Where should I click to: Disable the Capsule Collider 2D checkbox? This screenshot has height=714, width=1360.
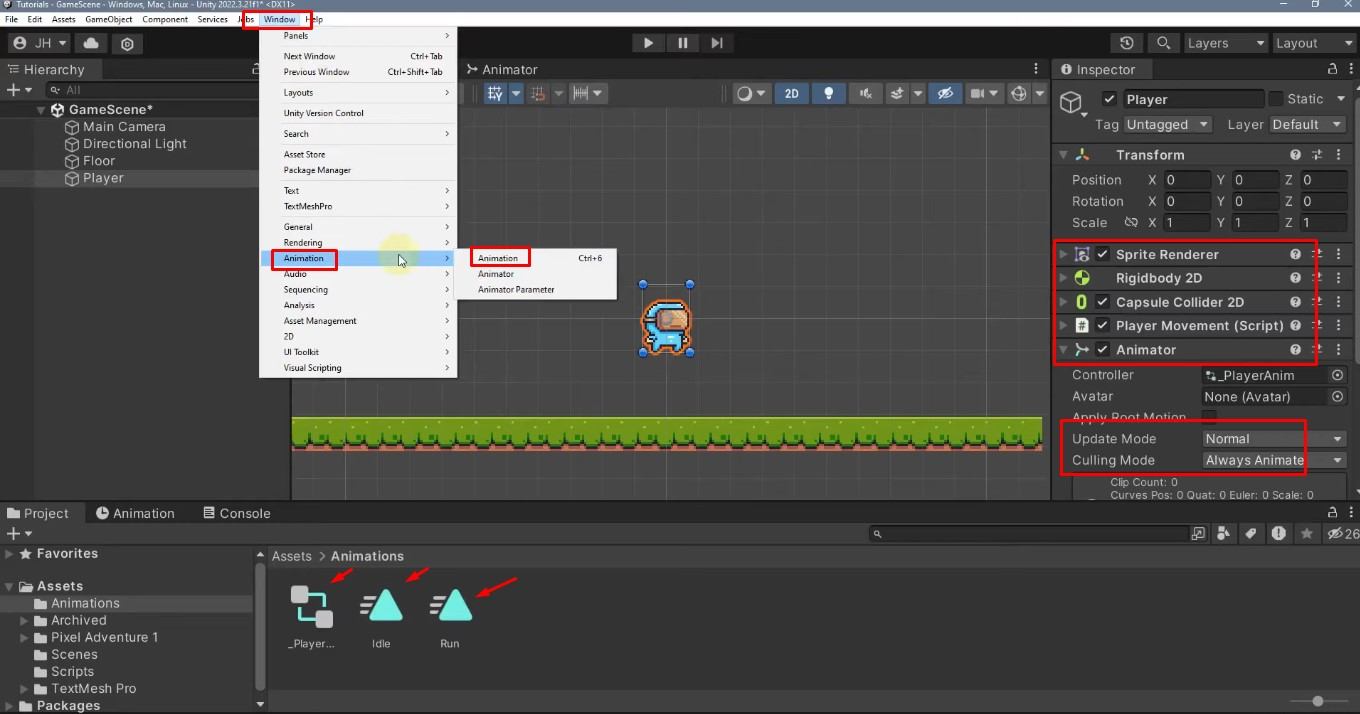(x=1102, y=302)
